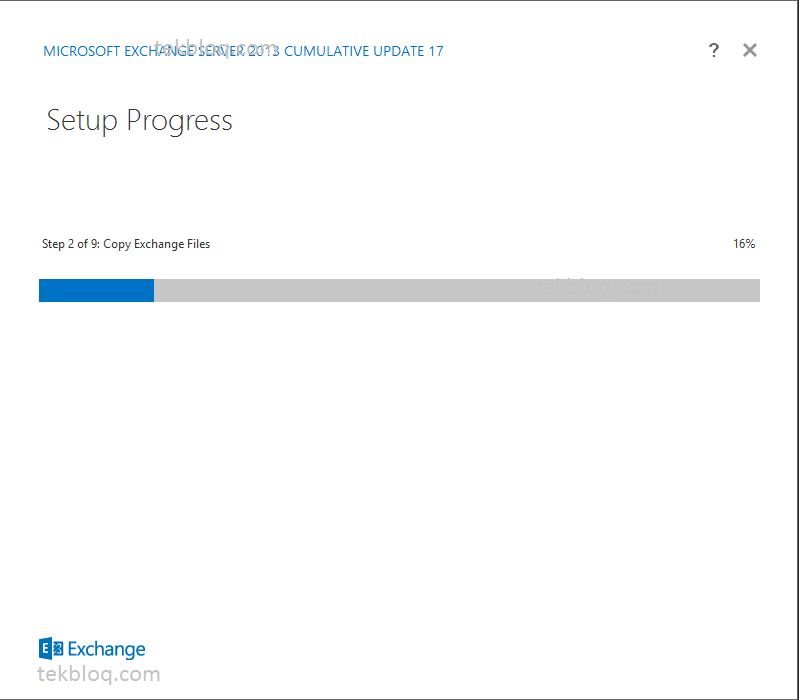Click the blue filled portion of progress bar
This screenshot has width=799, height=700.
pyautogui.click(x=96, y=290)
